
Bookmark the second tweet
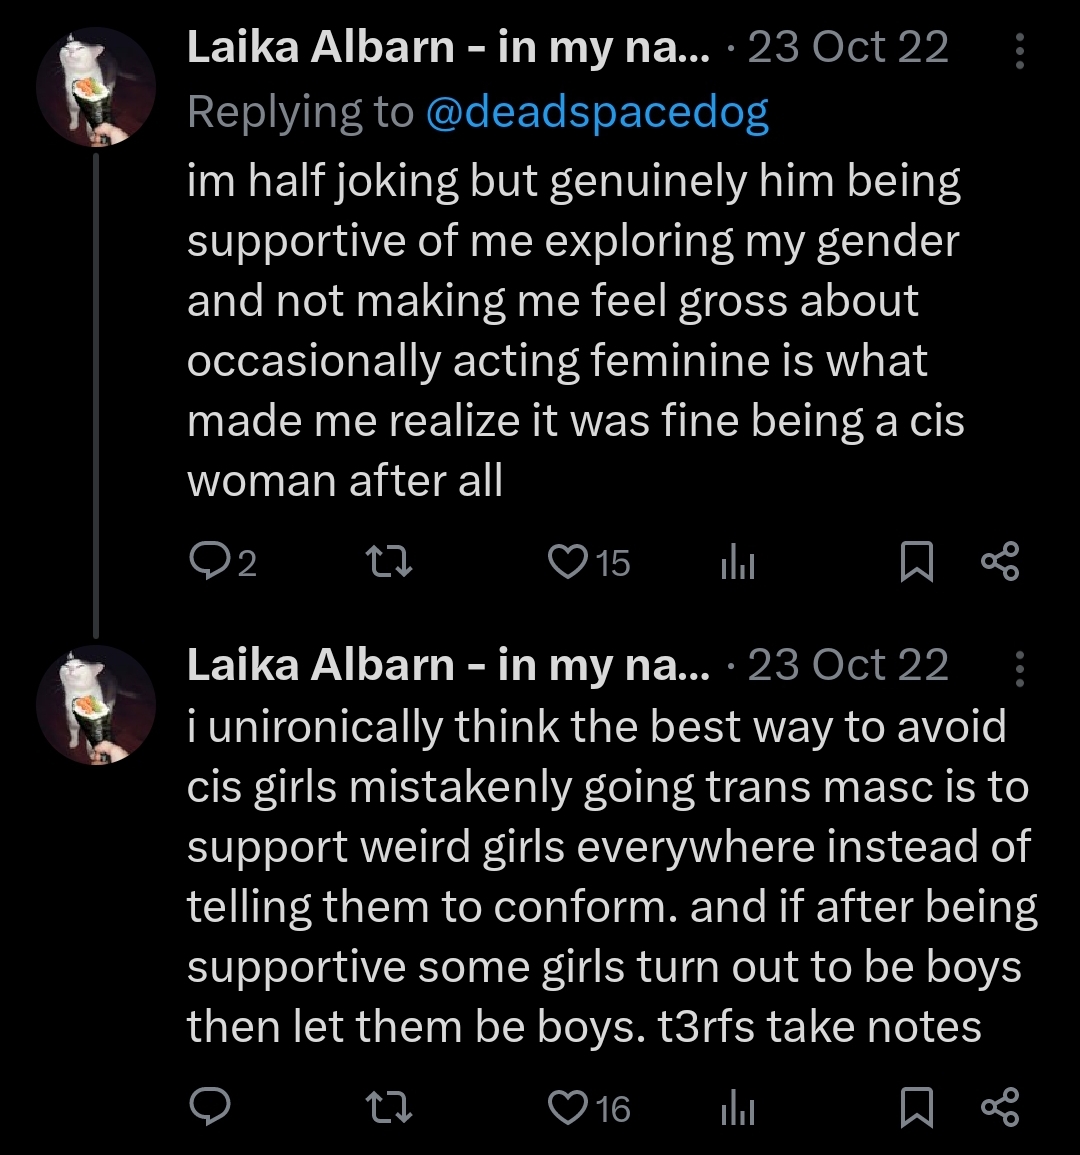[916, 1106]
